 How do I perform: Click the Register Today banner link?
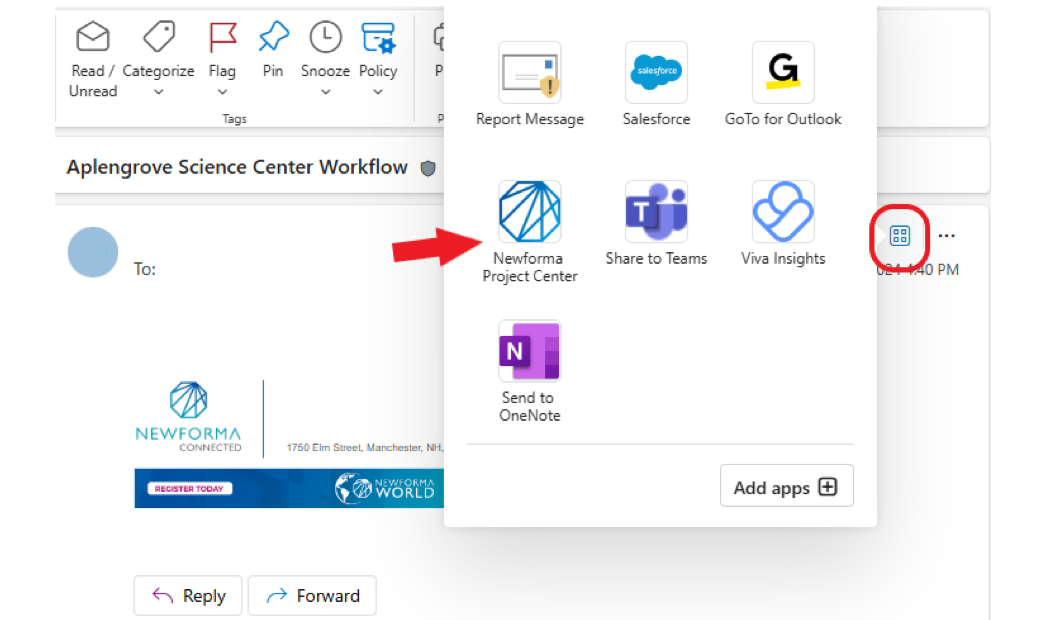coord(189,488)
